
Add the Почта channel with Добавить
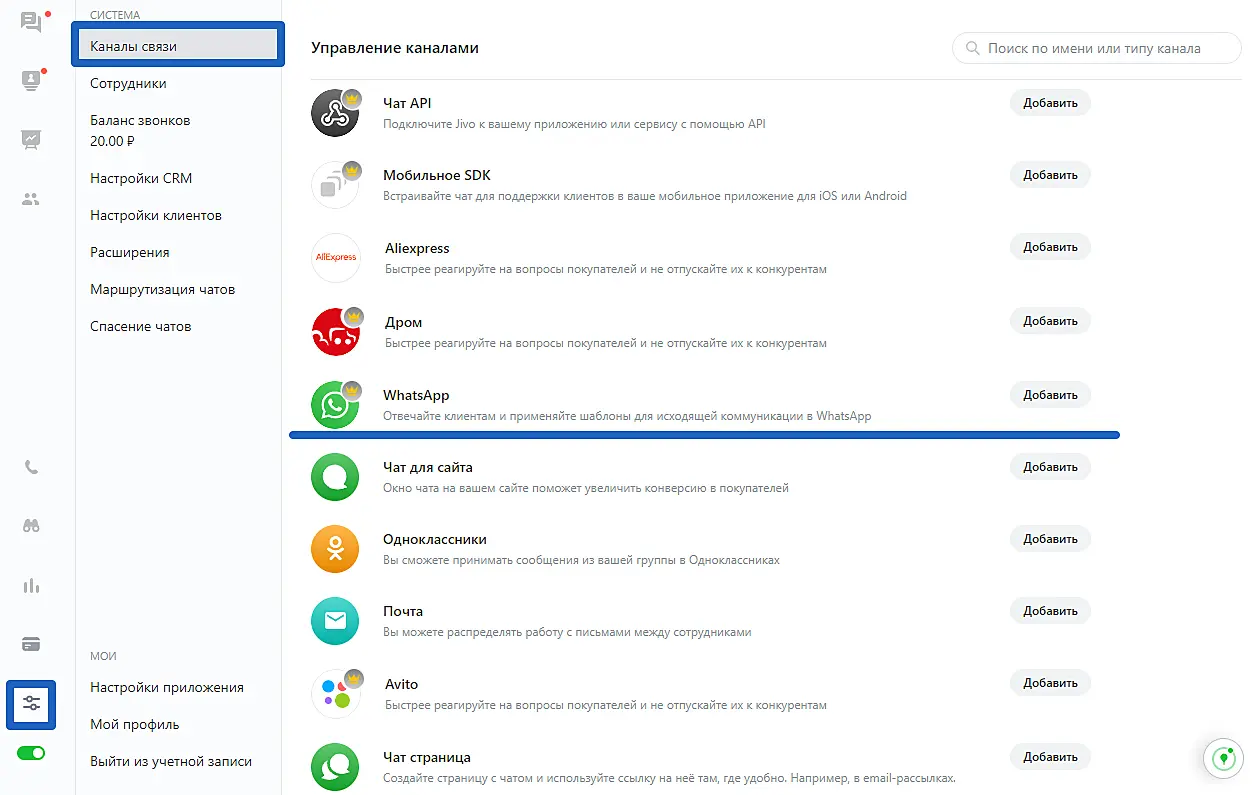(x=1049, y=611)
